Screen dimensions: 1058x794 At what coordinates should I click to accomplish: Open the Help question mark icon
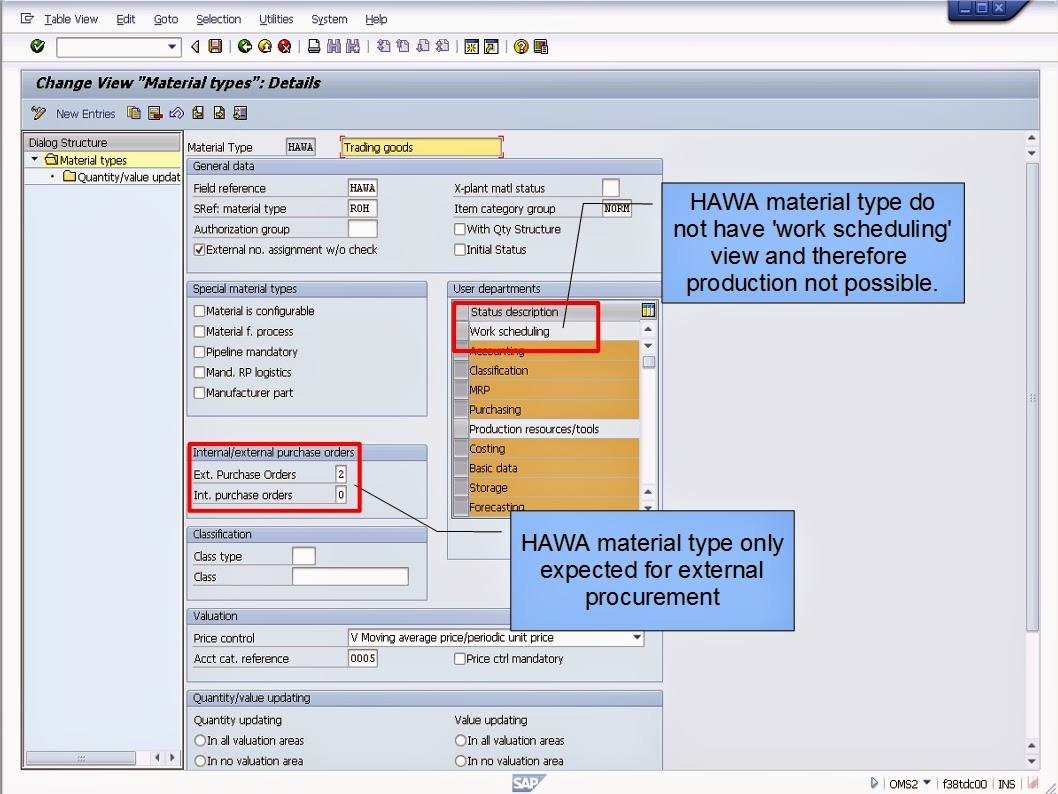click(x=520, y=46)
